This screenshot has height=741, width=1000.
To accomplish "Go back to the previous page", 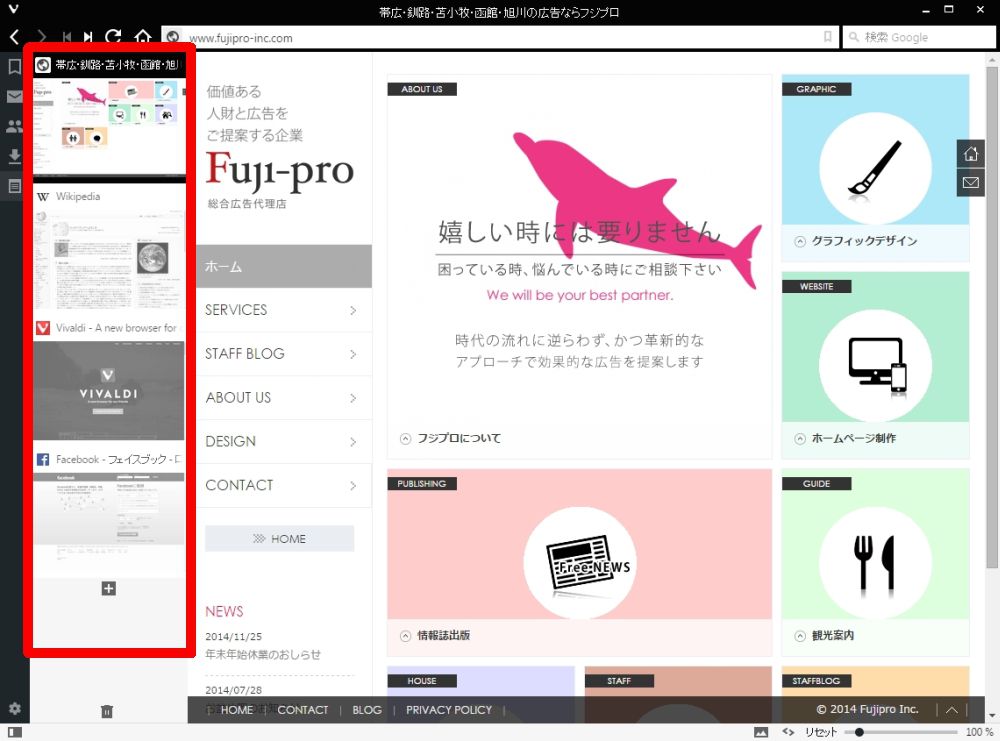I will tap(14, 37).
